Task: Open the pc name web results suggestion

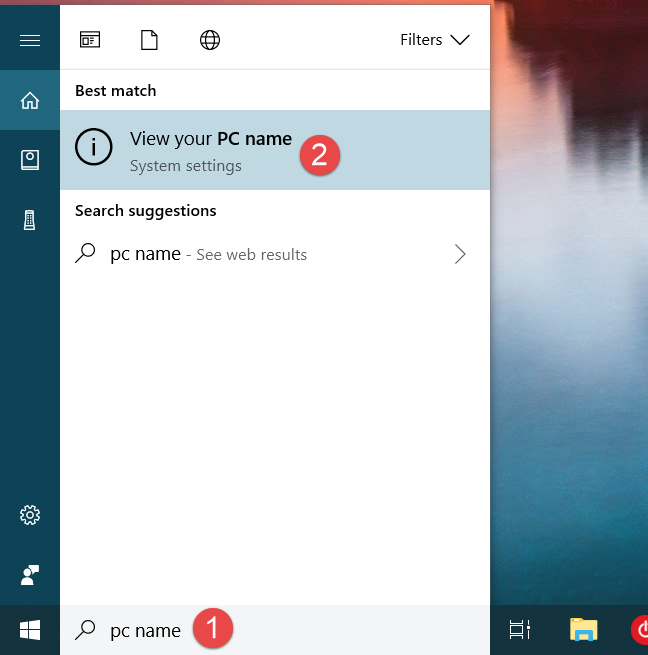Action: click(x=275, y=254)
